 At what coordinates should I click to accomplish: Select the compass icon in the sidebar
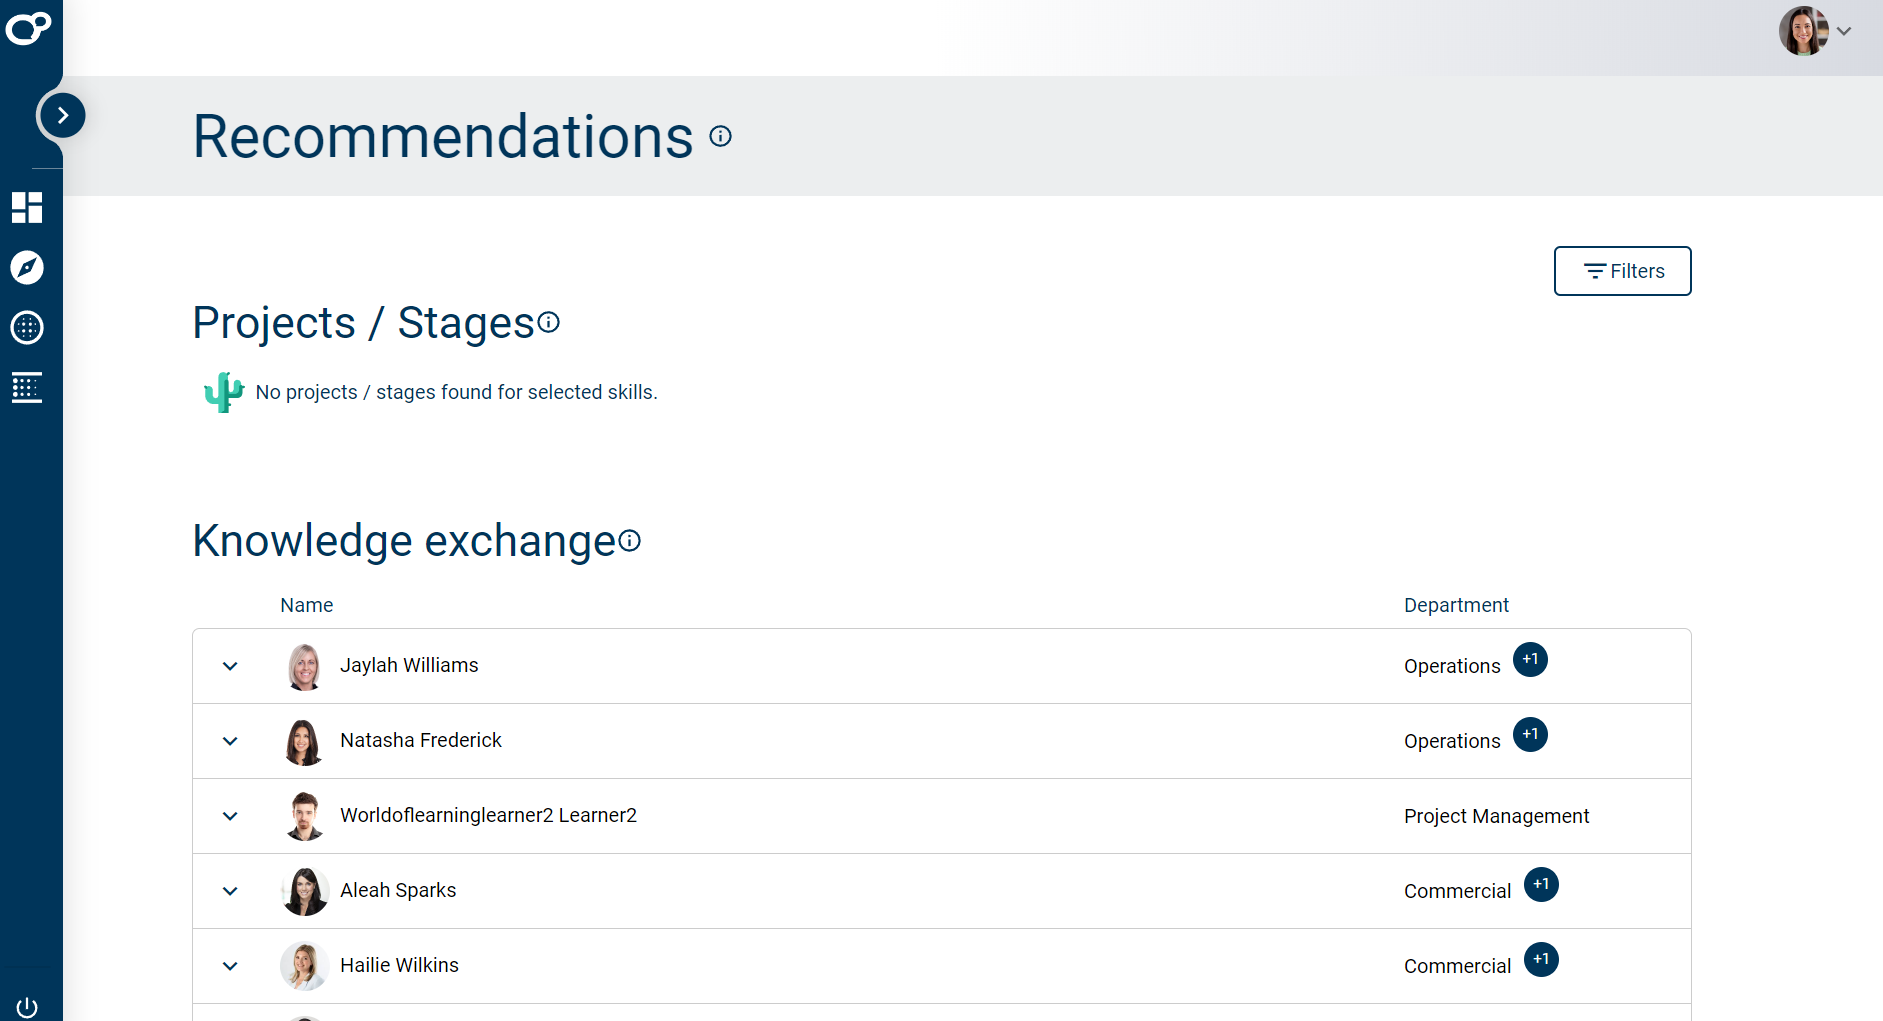[x=27, y=268]
